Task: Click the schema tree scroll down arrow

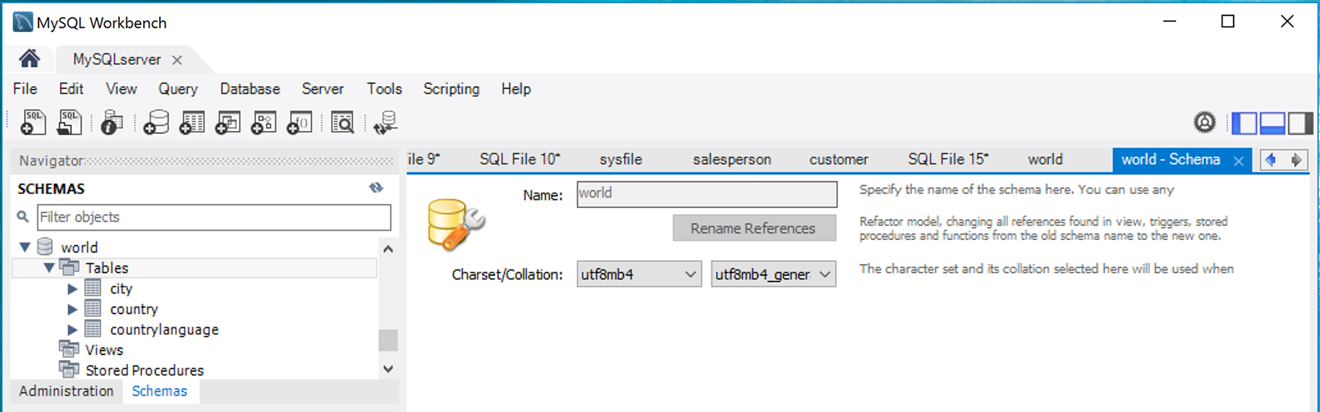Action: tap(388, 369)
